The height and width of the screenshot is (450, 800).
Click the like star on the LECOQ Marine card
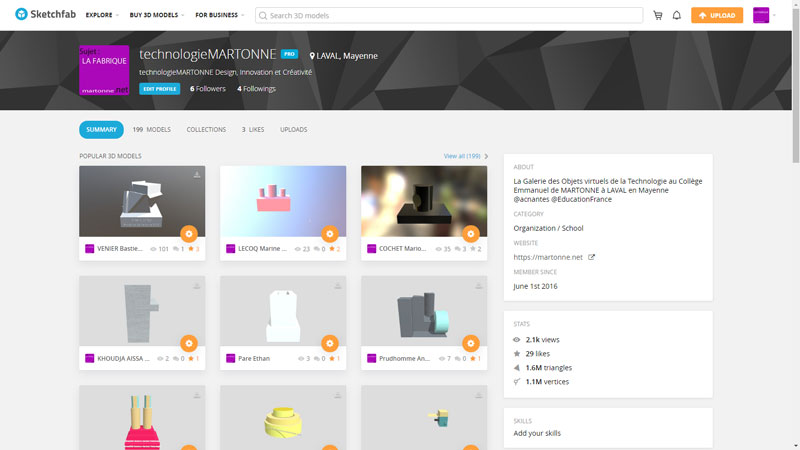pos(332,249)
